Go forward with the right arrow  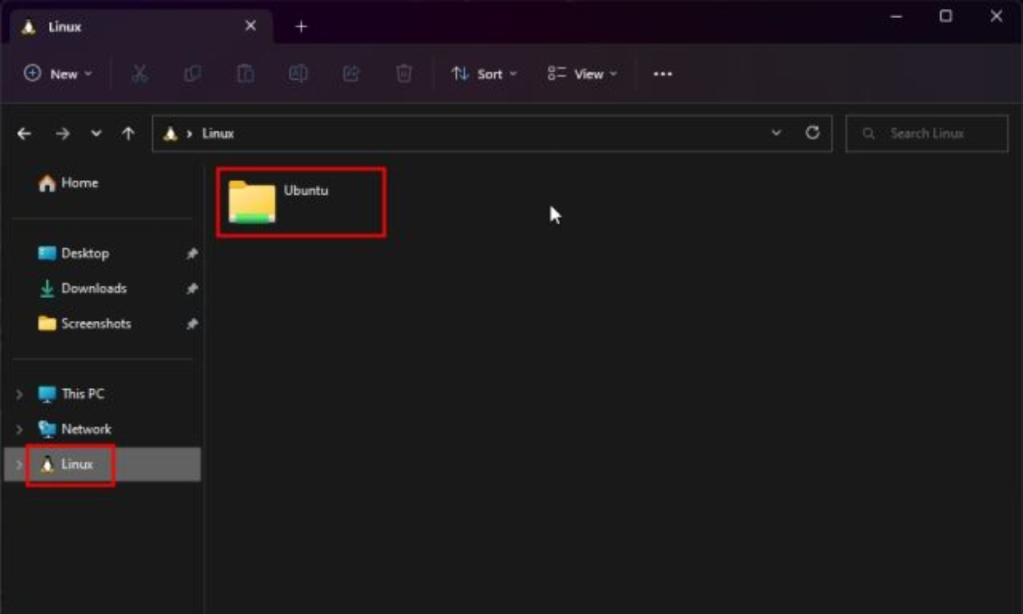(63, 134)
